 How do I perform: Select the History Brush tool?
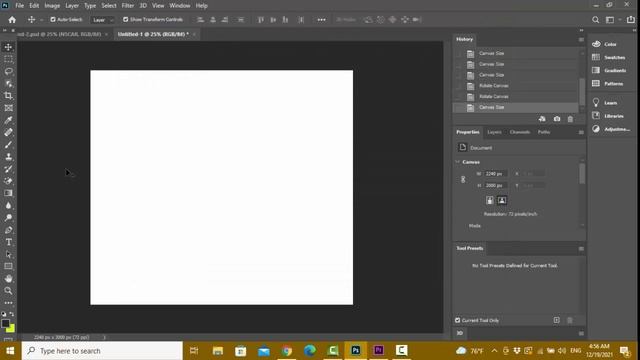pos(8,169)
